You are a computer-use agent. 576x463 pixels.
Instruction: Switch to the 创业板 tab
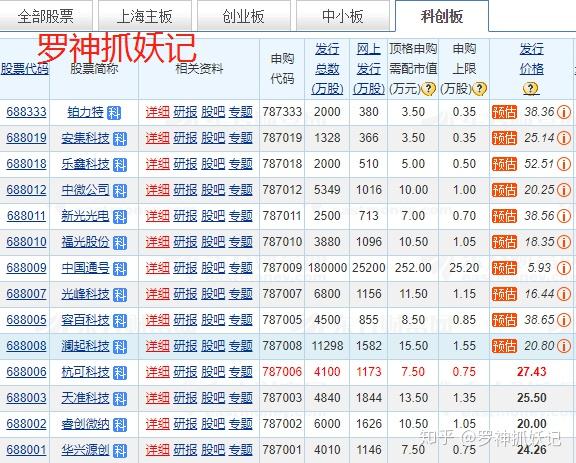[x=244, y=17]
